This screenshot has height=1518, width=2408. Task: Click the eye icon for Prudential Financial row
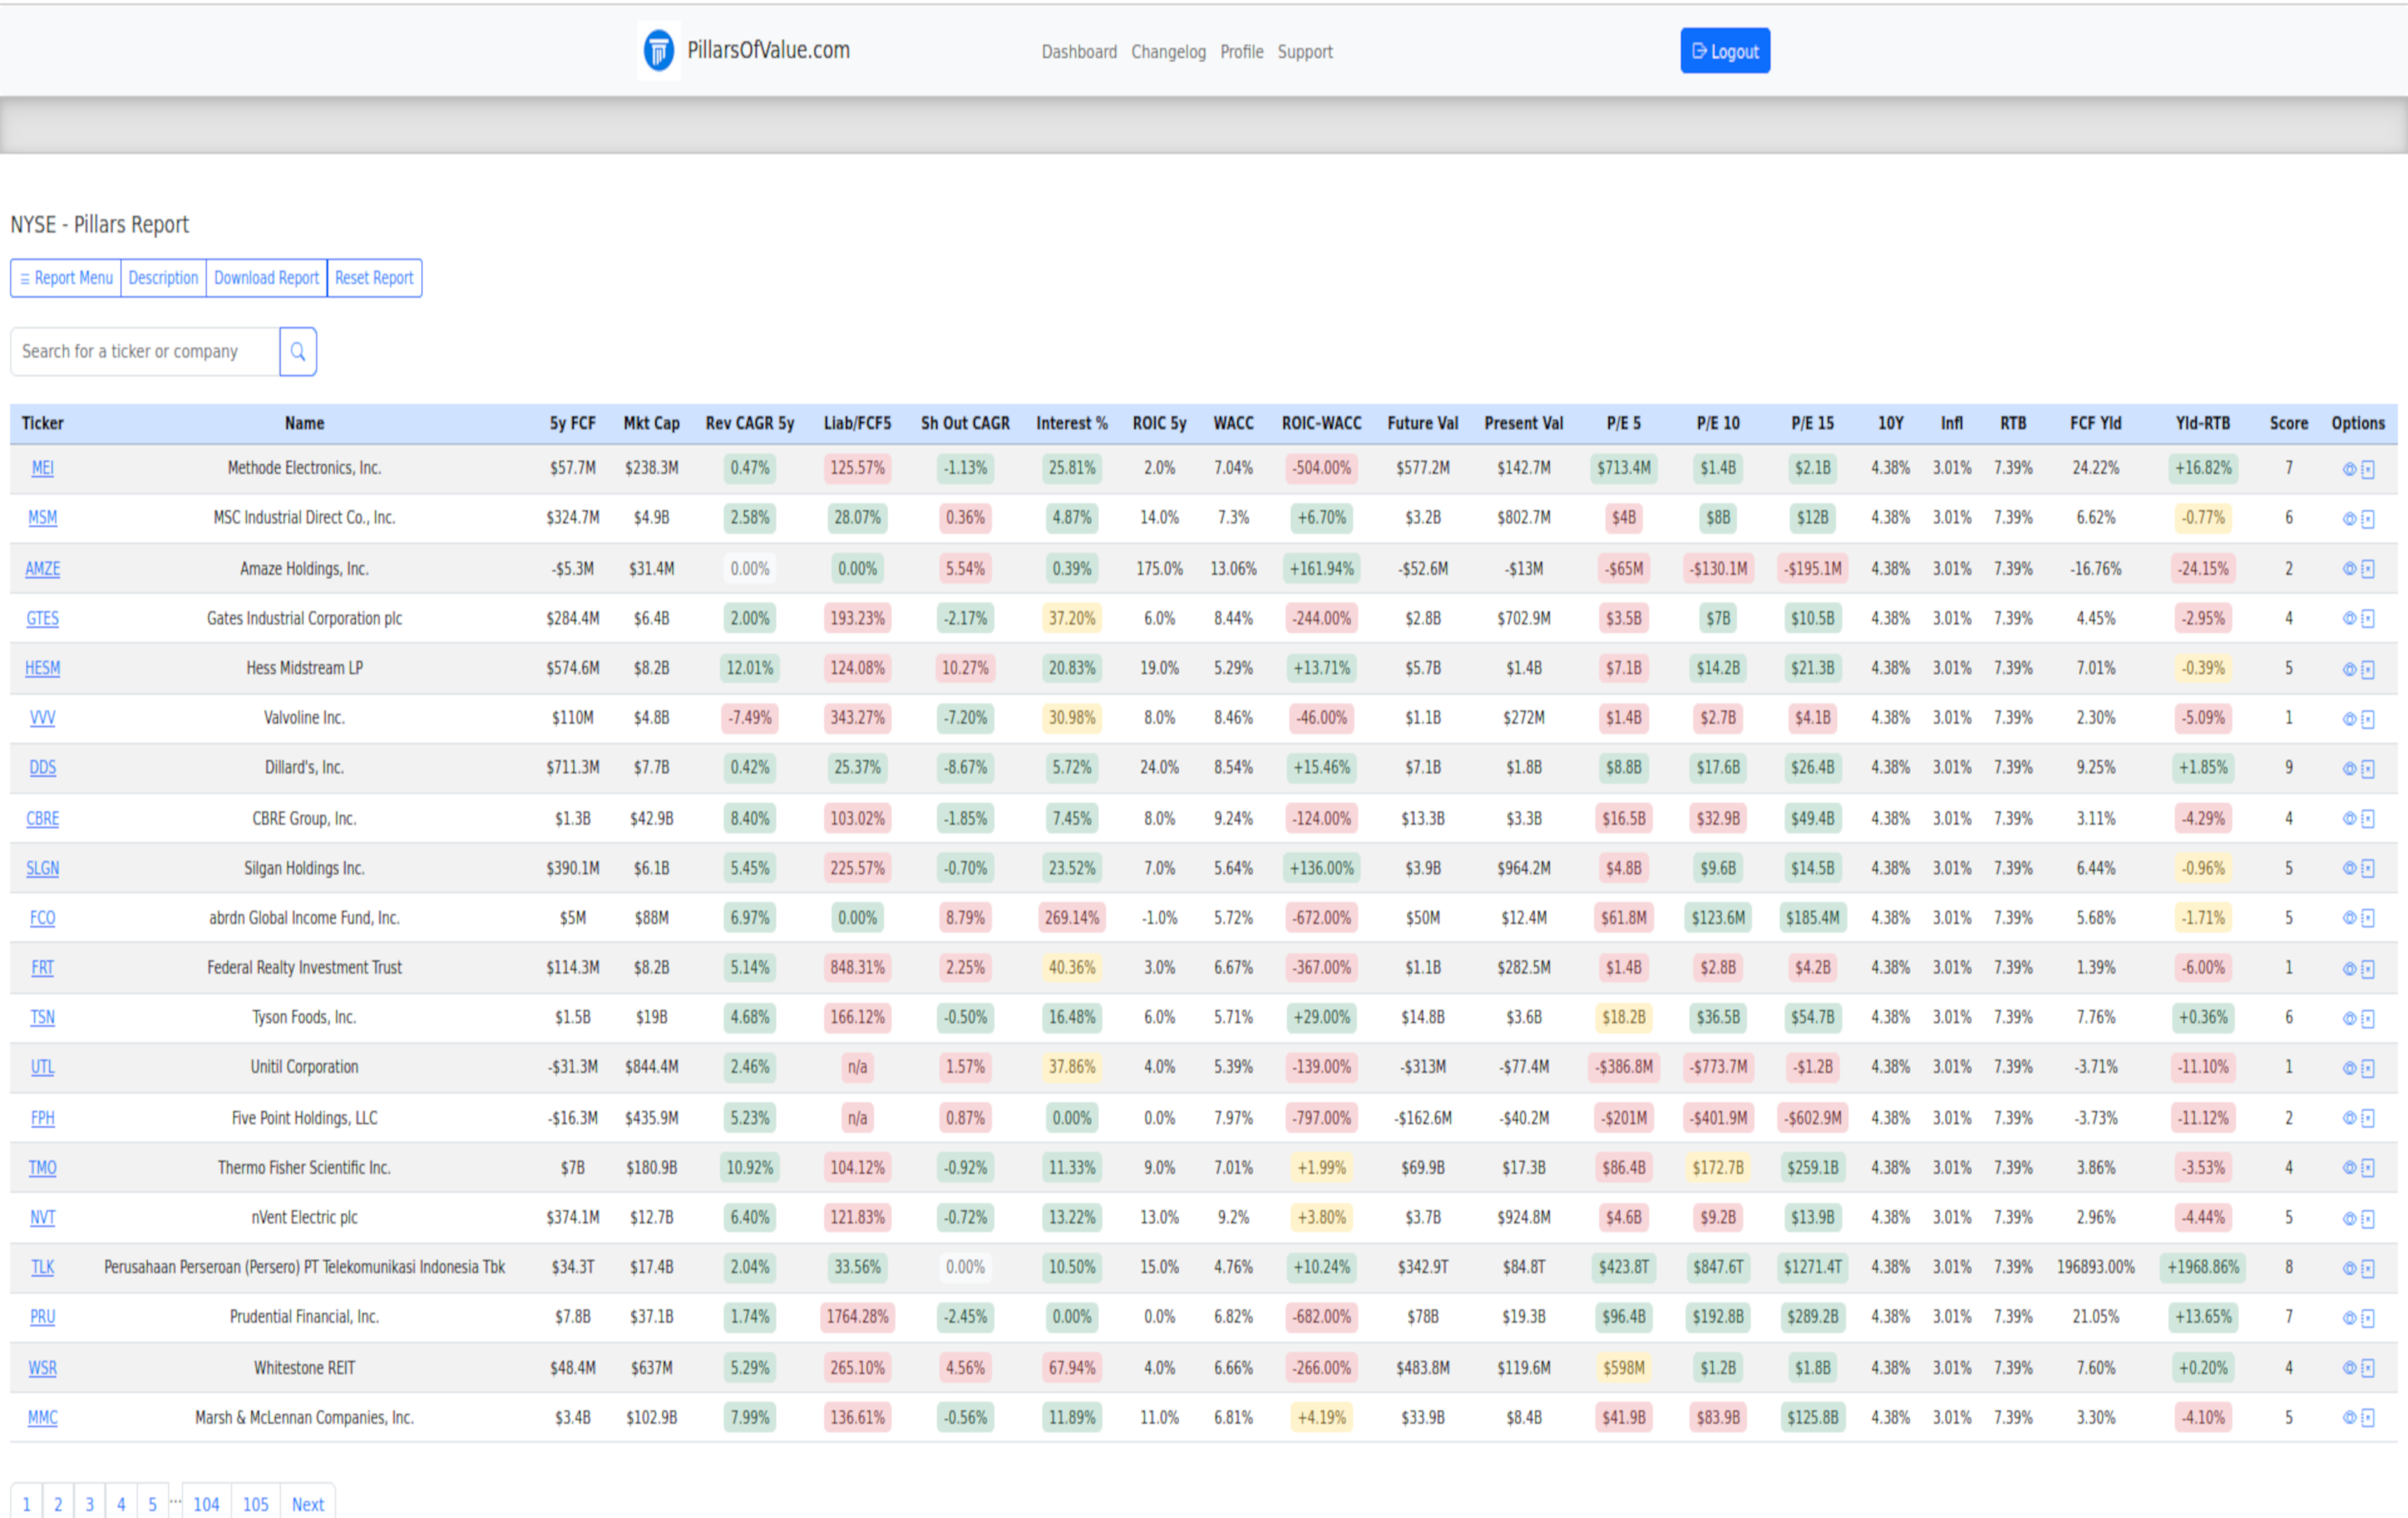tap(2349, 1317)
